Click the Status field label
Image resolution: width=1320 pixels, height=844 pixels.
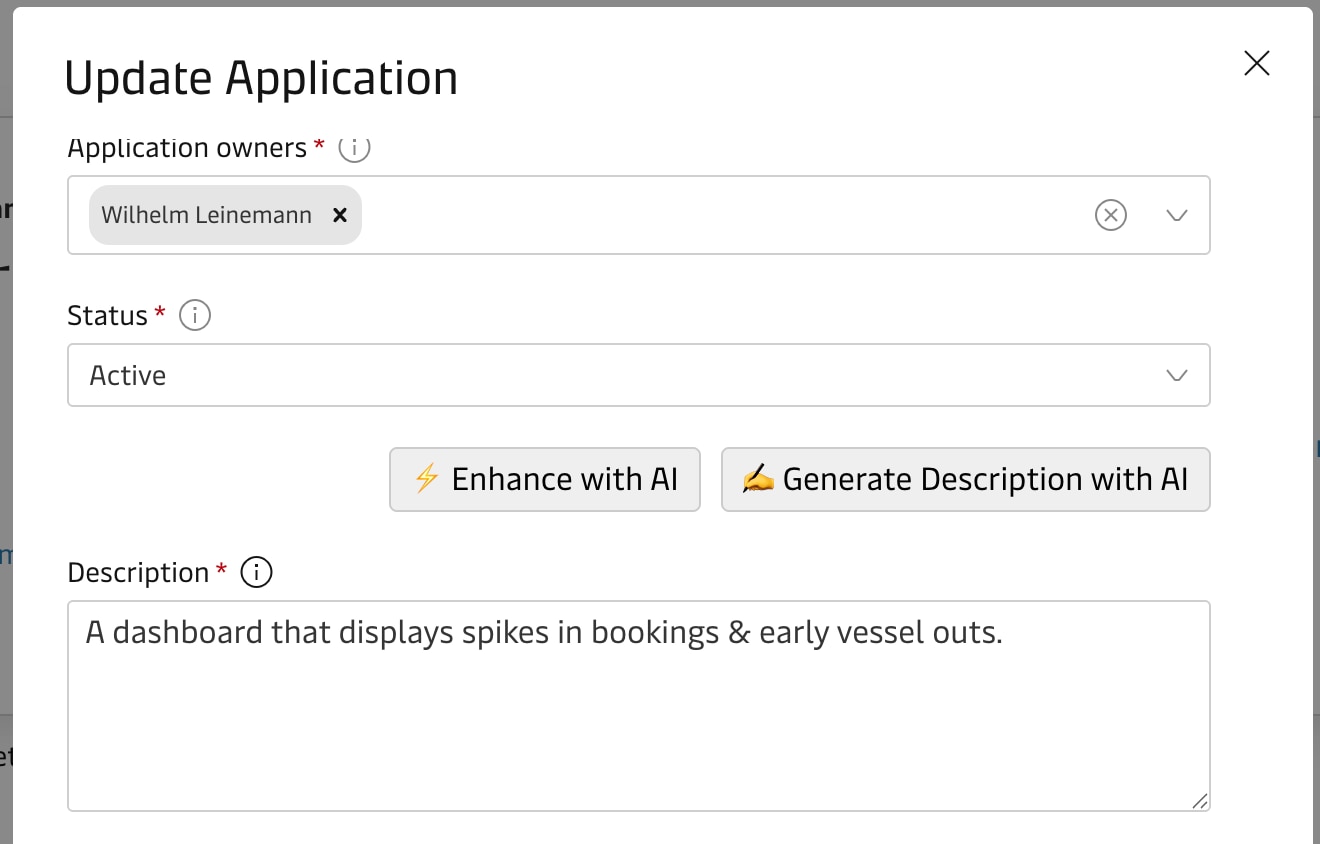107,316
